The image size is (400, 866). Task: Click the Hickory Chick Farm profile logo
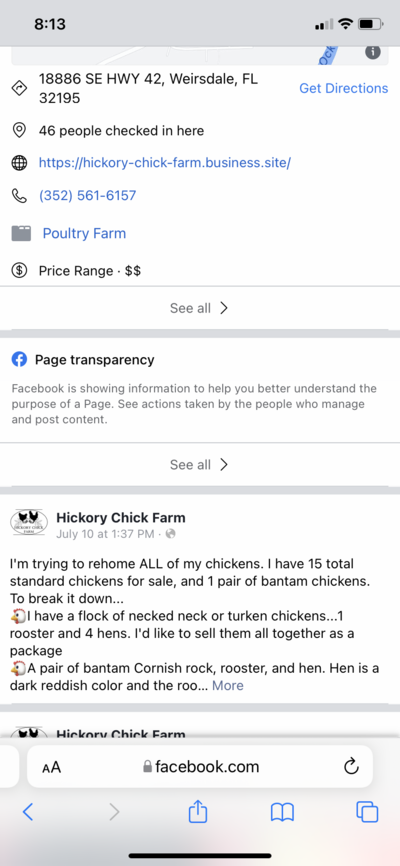tap(29, 523)
